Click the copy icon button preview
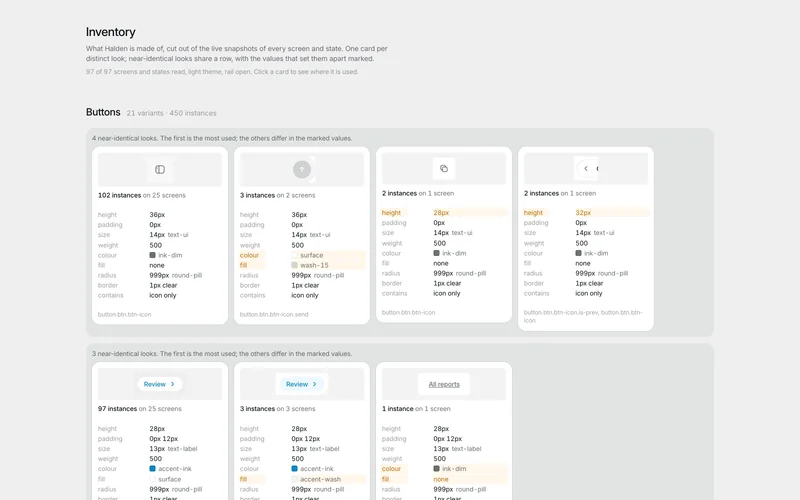This screenshot has height=500, width=800. [x=444, y=168]
